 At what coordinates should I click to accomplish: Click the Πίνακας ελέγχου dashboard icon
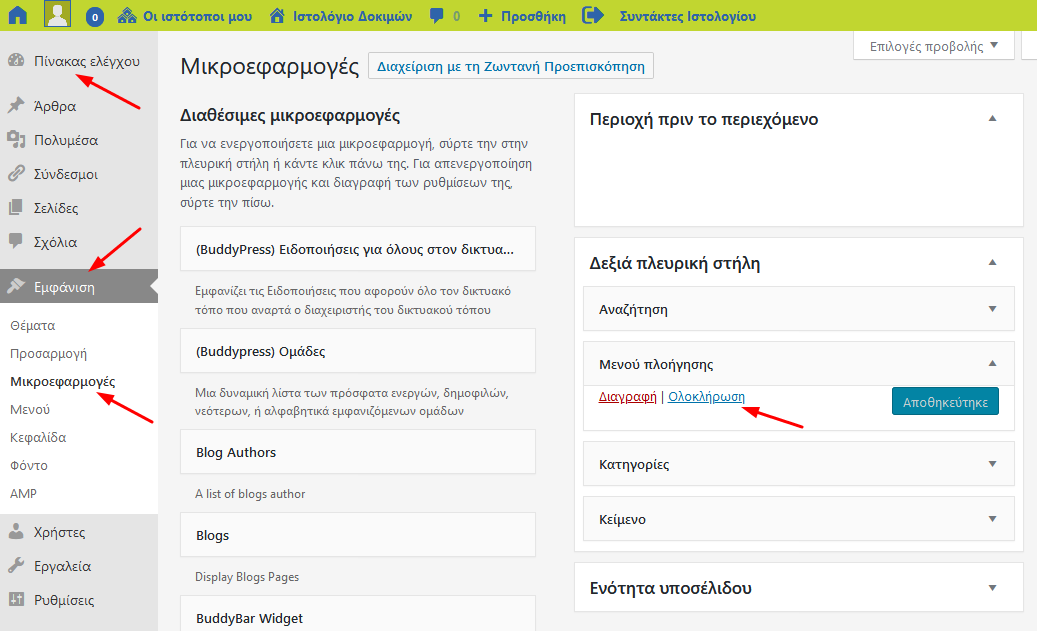point(15,61)
